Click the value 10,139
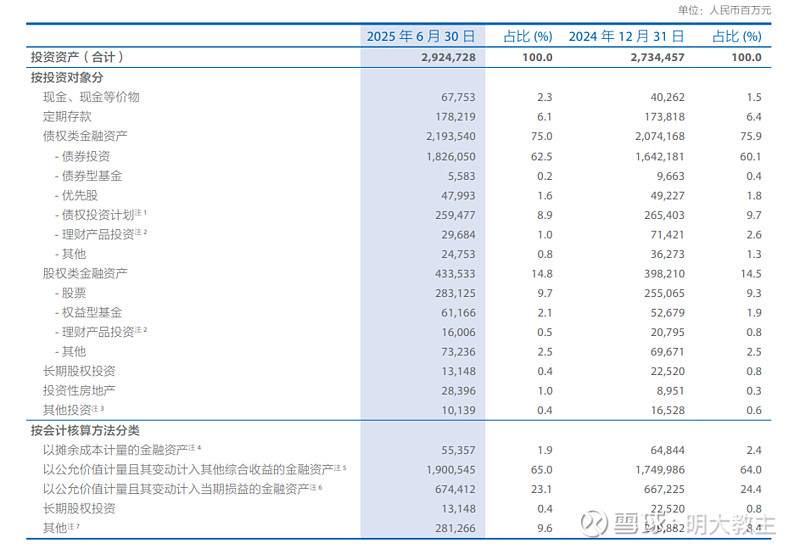The image size is (800, 549). (458, 410)
